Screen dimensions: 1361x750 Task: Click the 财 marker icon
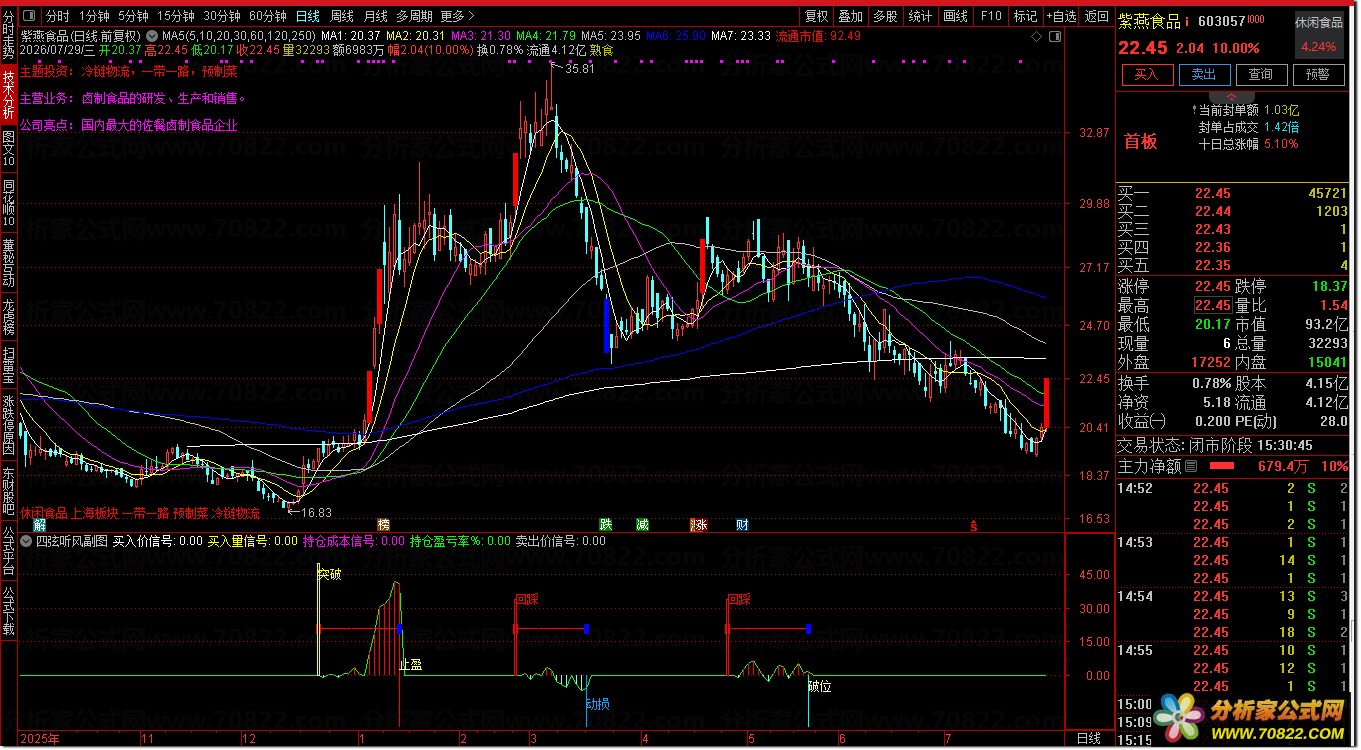click(742, 525)
